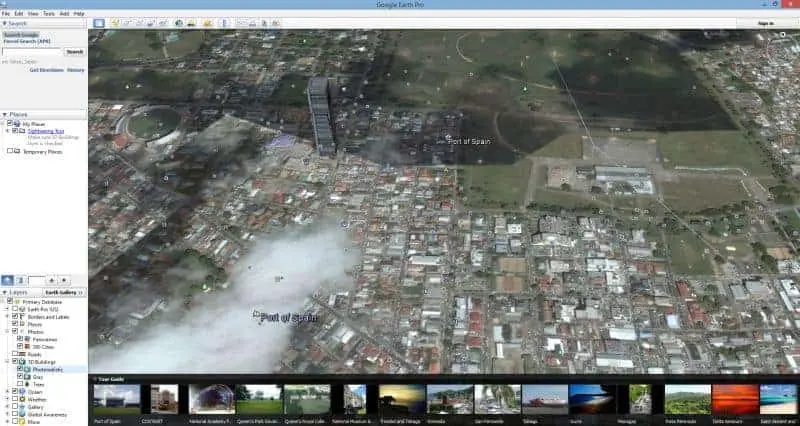Screen dimensions: 800x426
Task: Click the Hide Sidebar toolbar button
Action: point(99,22)
